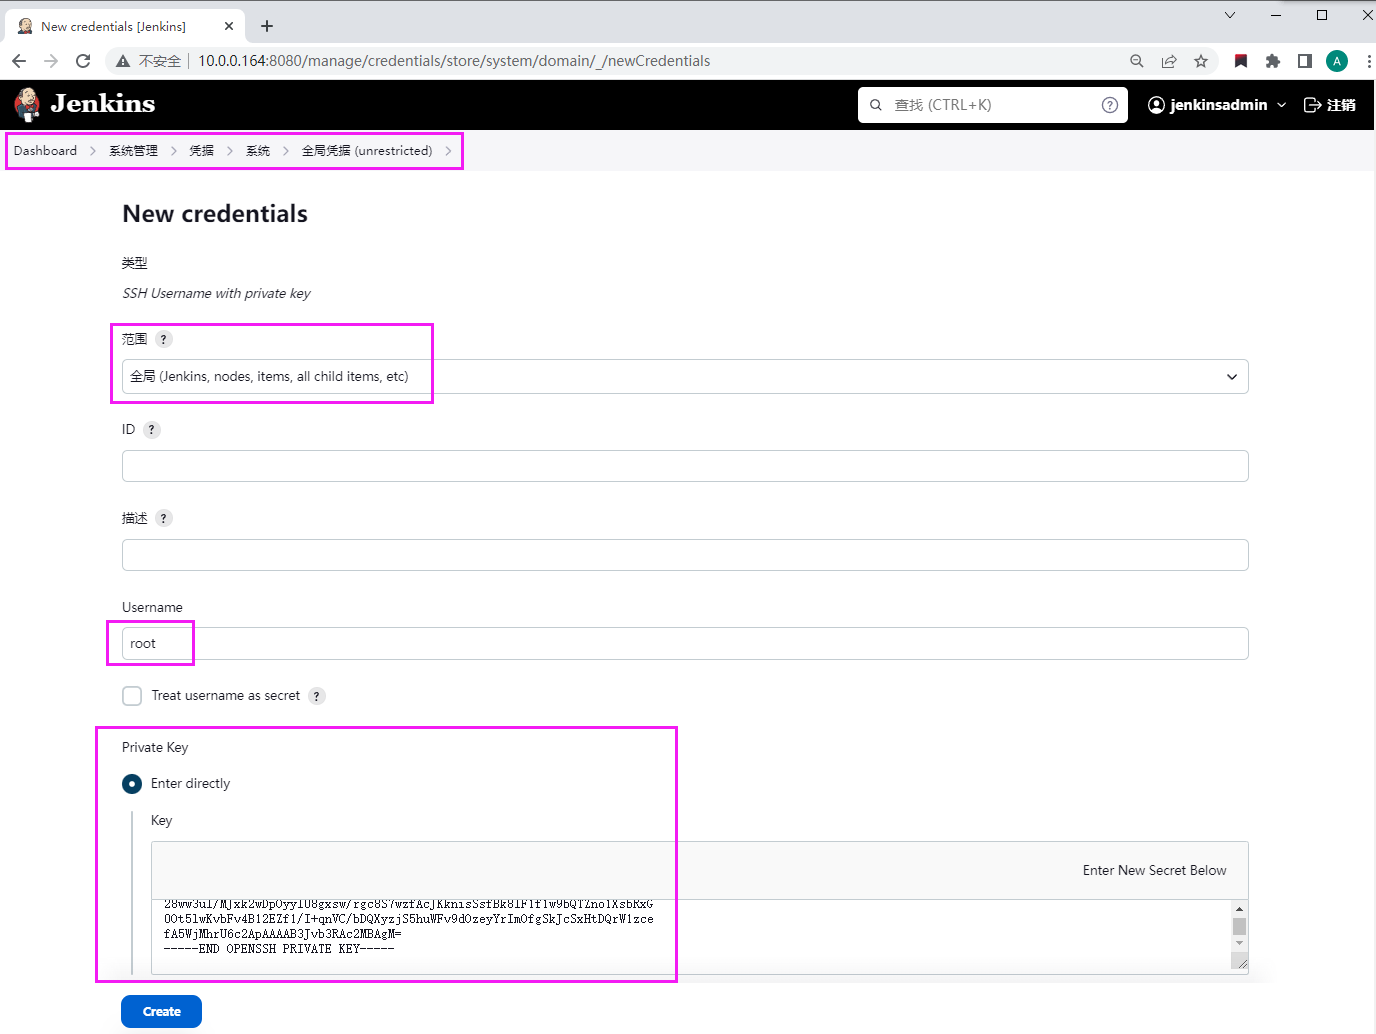Image resolution: width=1376 pixels, height=1034 pixels.
Task: Expand the 凭据 breadcrumb chevron
Action: pos(230,151)
